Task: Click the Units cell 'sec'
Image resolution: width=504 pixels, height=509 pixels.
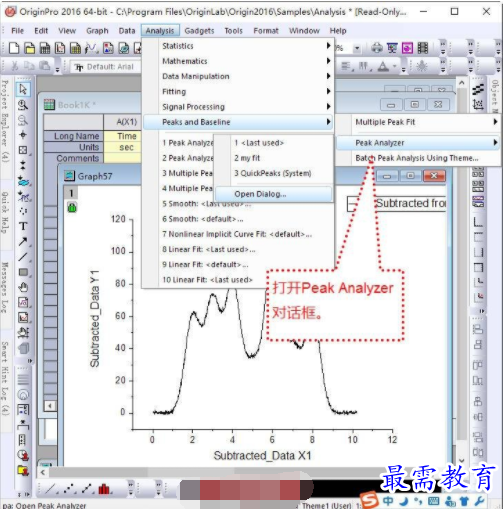Action: coord(123,147)
